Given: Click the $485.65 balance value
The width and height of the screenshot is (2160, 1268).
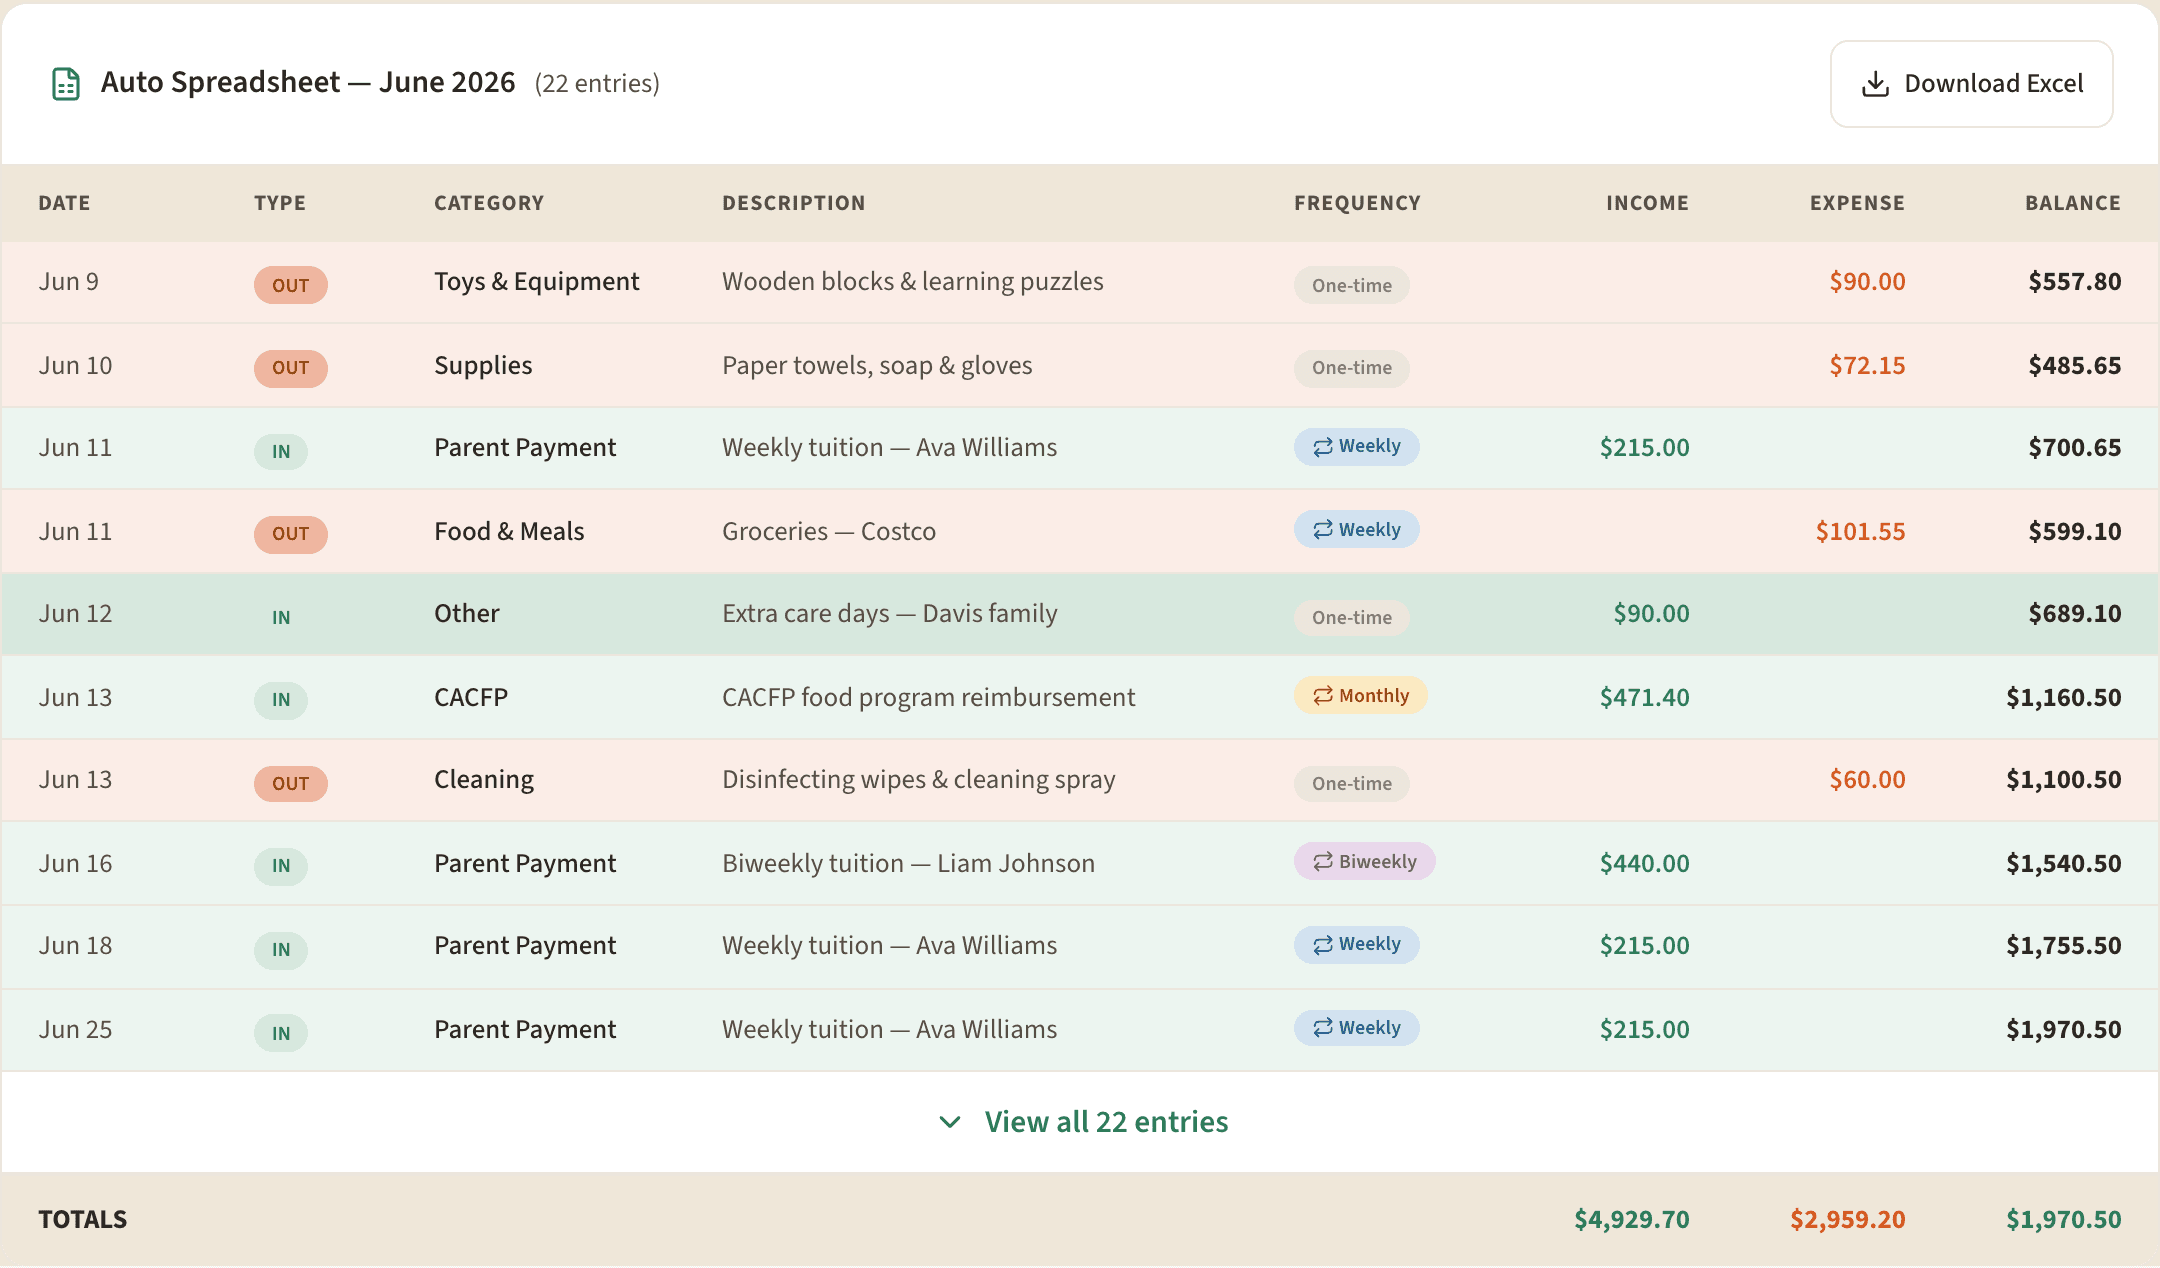Looking at the screenshot, I should (x=2074, y=366).
